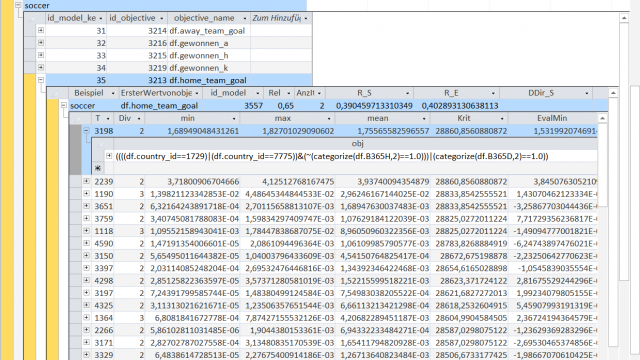640x360 pixels.
Task: Collapse the soccer df.home_team_goal subrow
Action: tap(64, 105)
